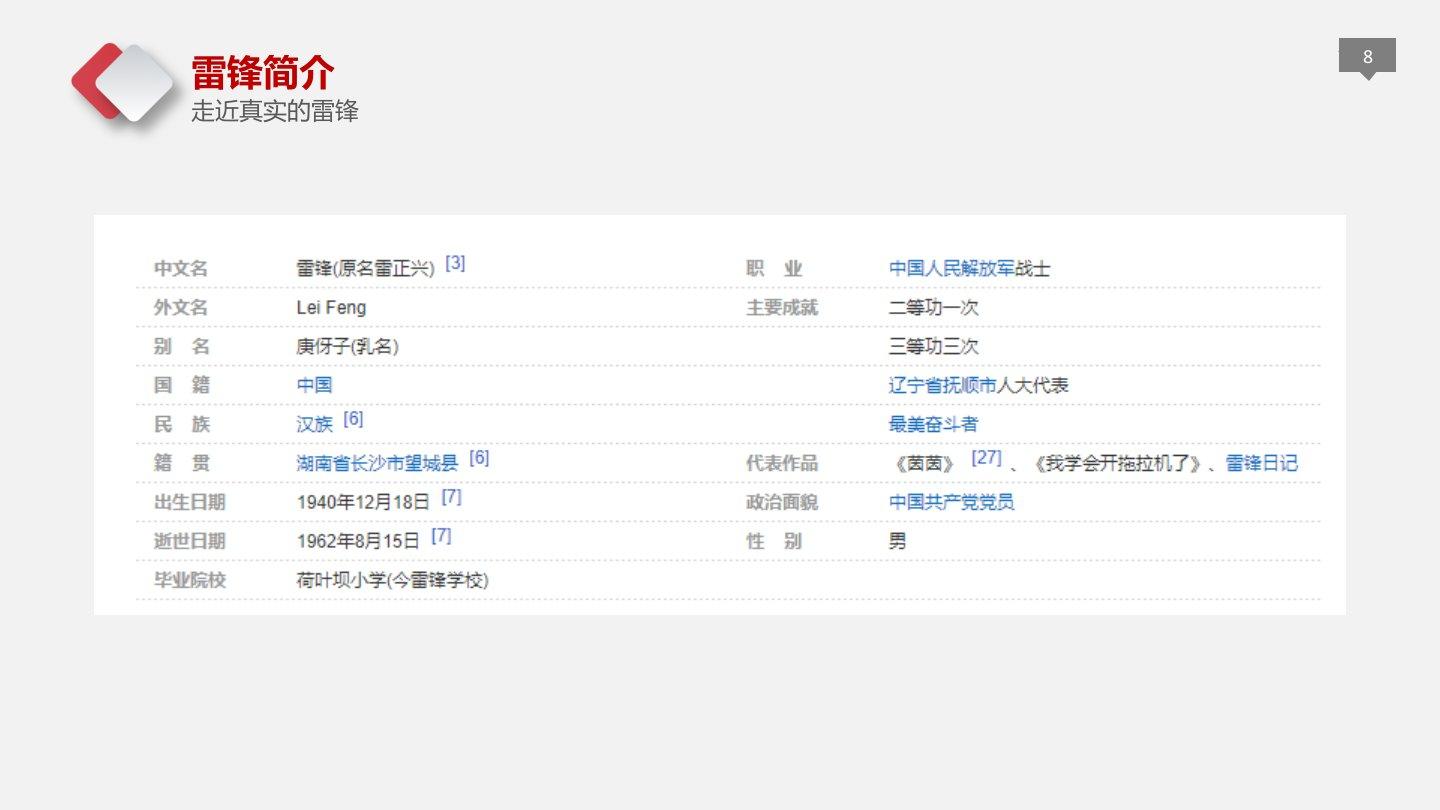Click reference [6] after 湖南省长沙市望城县

(x=479, y=457)
